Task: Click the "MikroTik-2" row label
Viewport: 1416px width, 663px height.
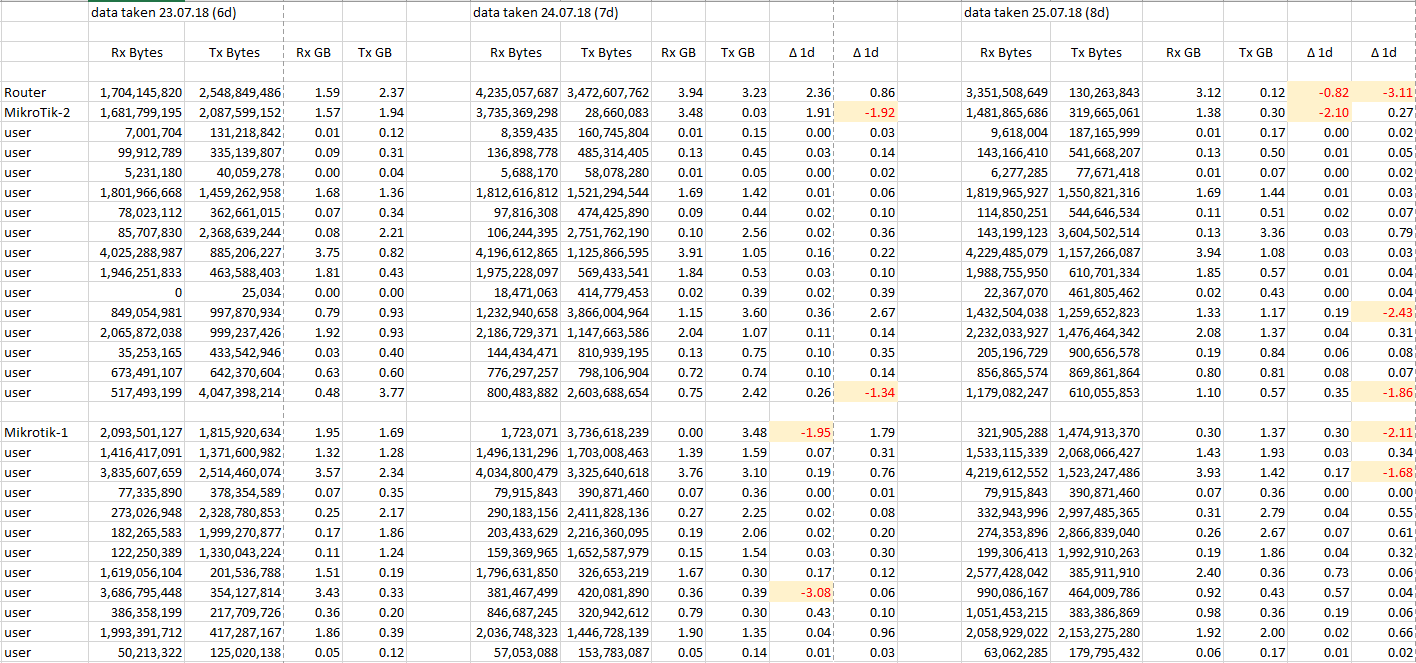Action: (x=36, y=112)
